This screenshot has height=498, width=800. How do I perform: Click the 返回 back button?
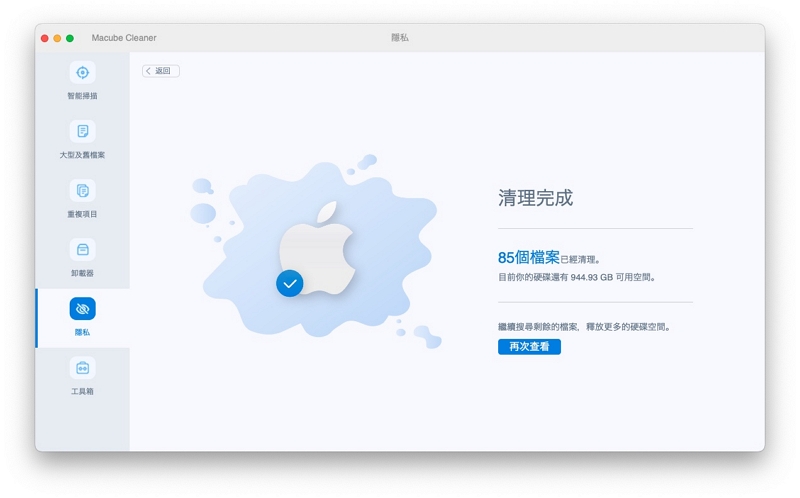pos(161,71)
